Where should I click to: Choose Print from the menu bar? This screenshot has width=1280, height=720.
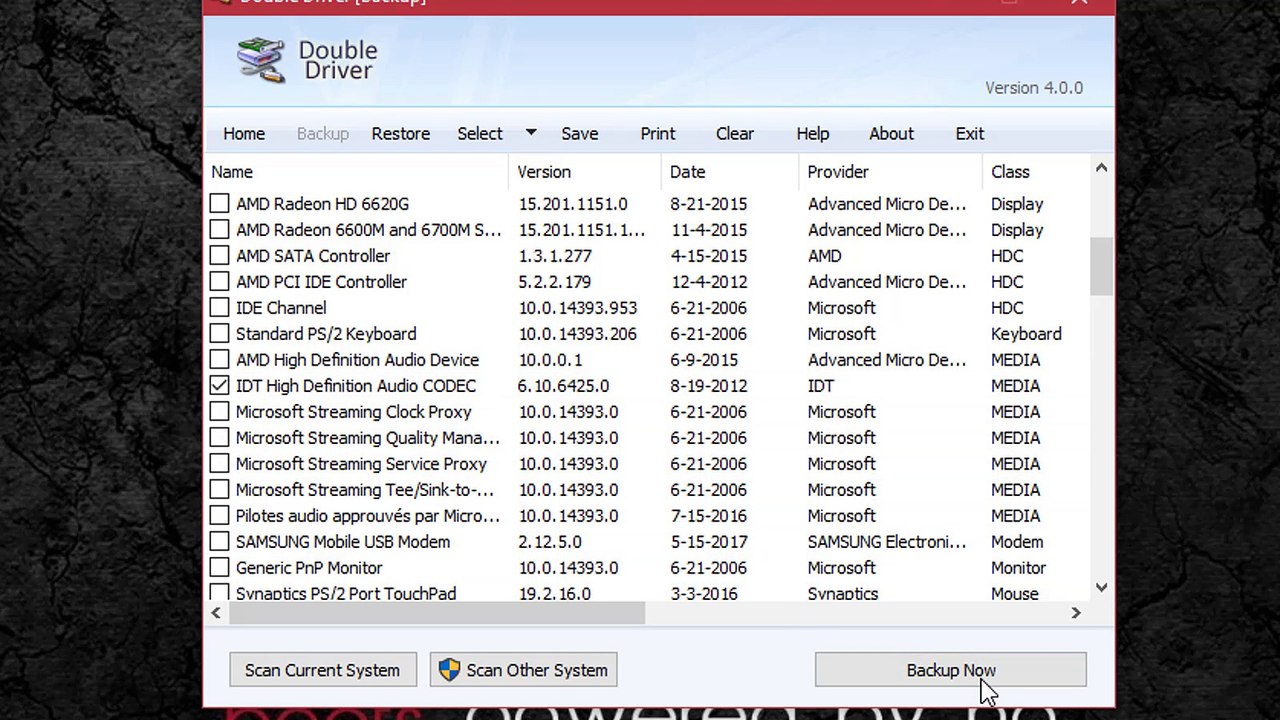click(658, 134)
